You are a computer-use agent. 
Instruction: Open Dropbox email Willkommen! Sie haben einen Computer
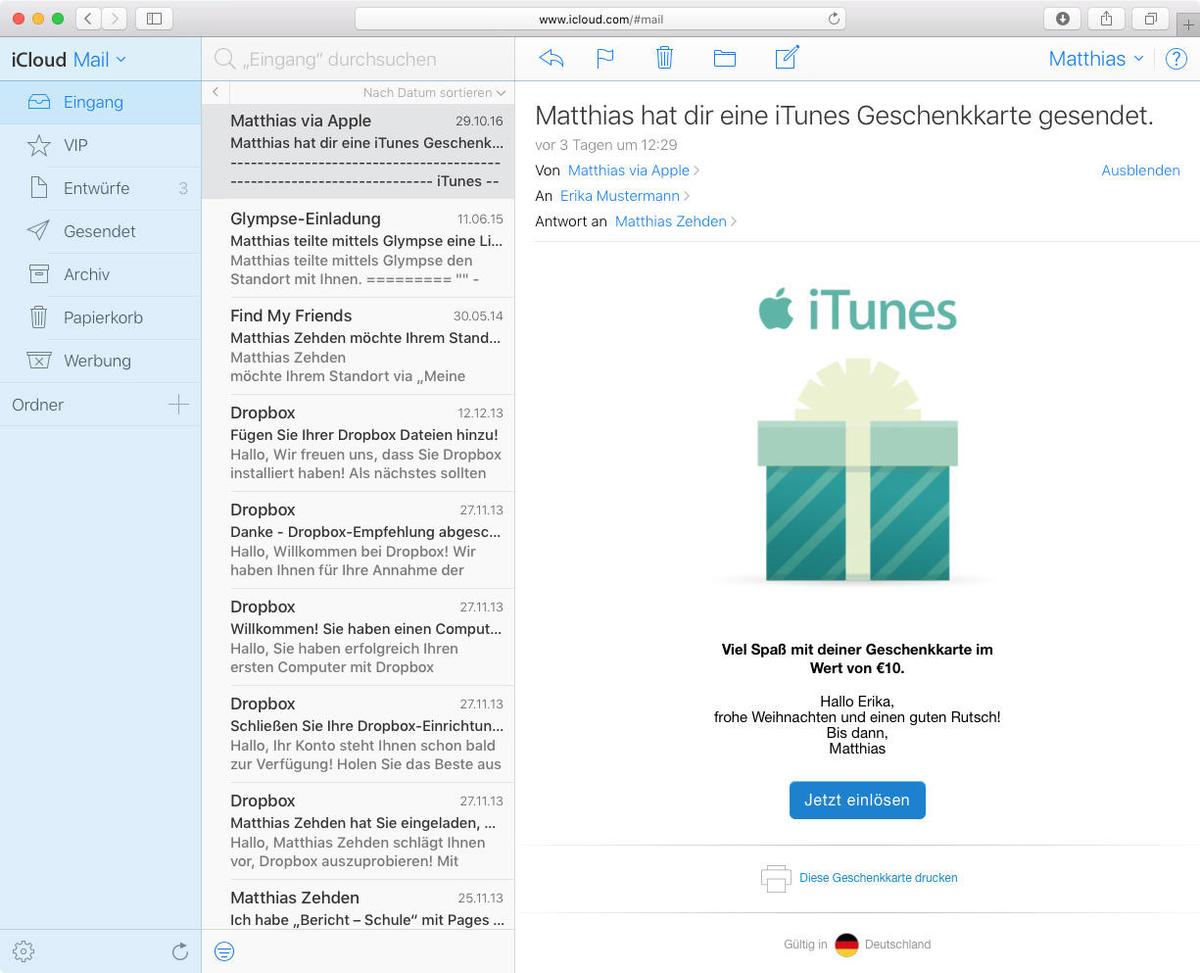(358, 636)
